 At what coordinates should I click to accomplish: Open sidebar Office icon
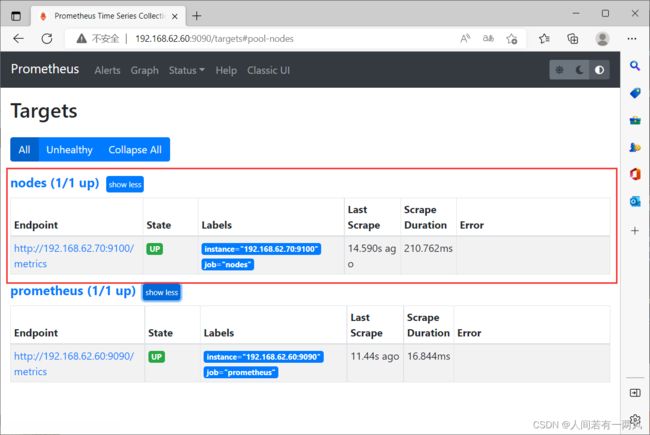(635, 174)
